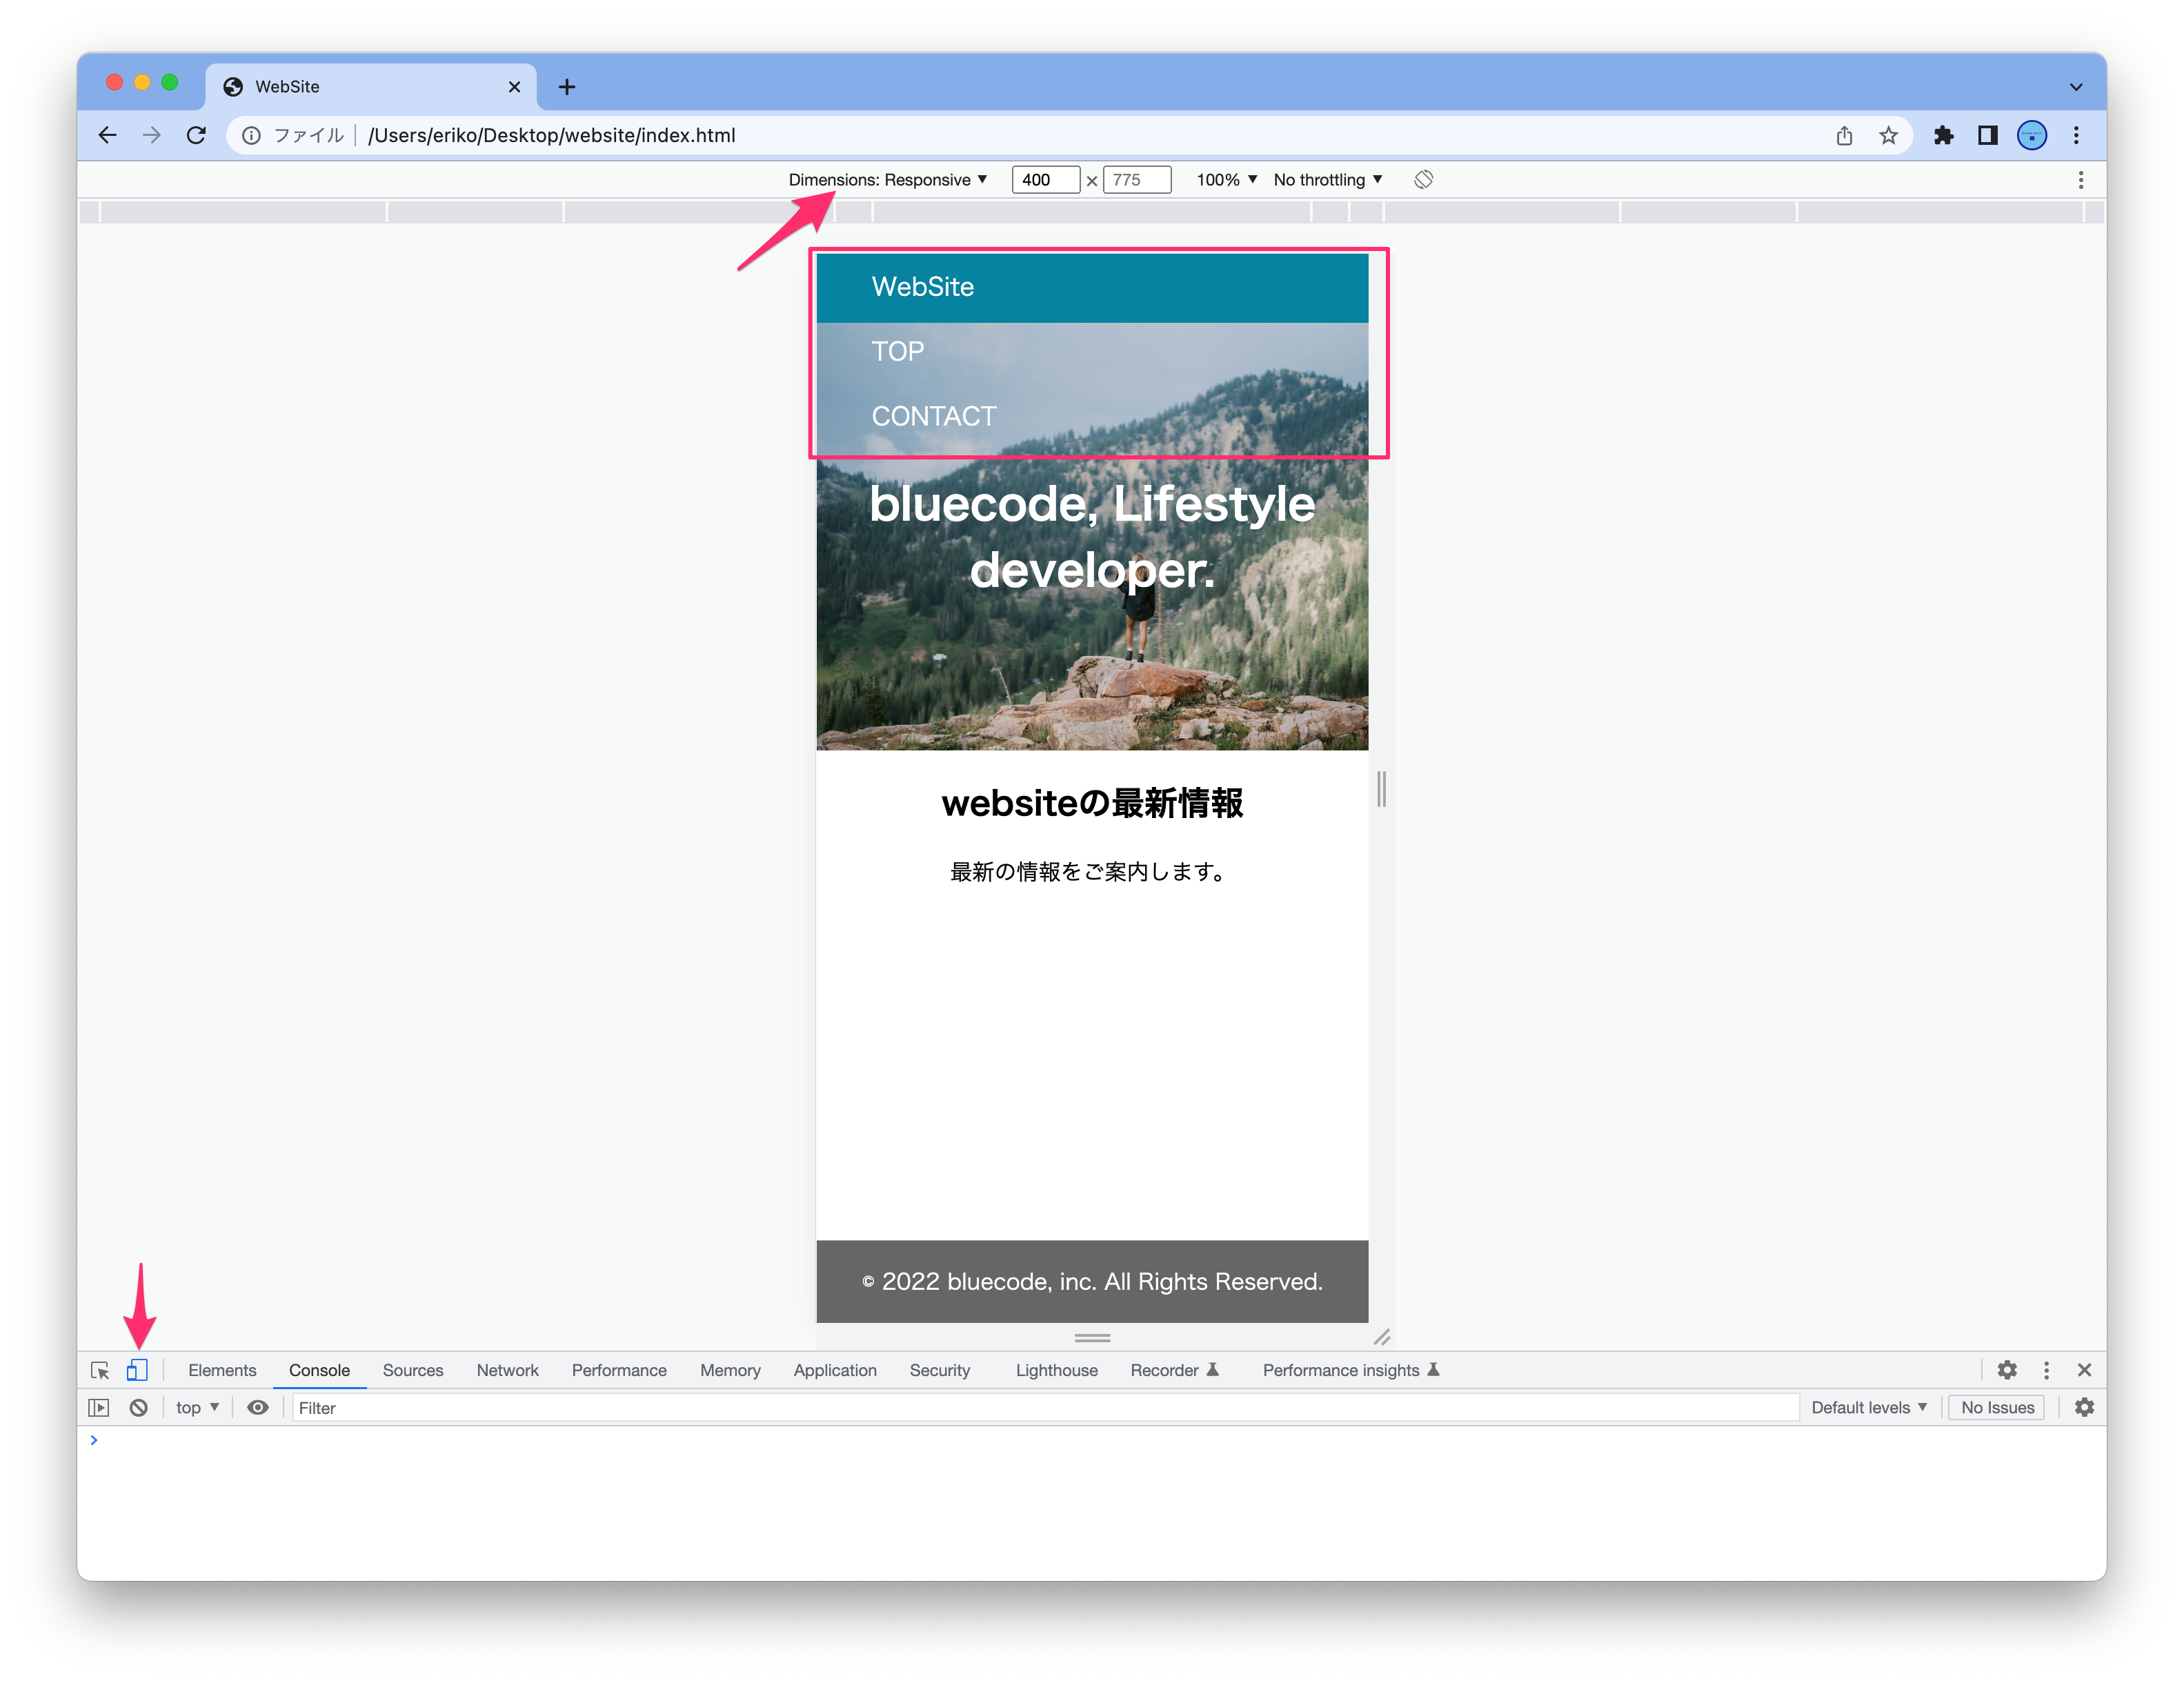Click the Chrome extensions puzzle icon
2184x1683 pixels.
1943,135
